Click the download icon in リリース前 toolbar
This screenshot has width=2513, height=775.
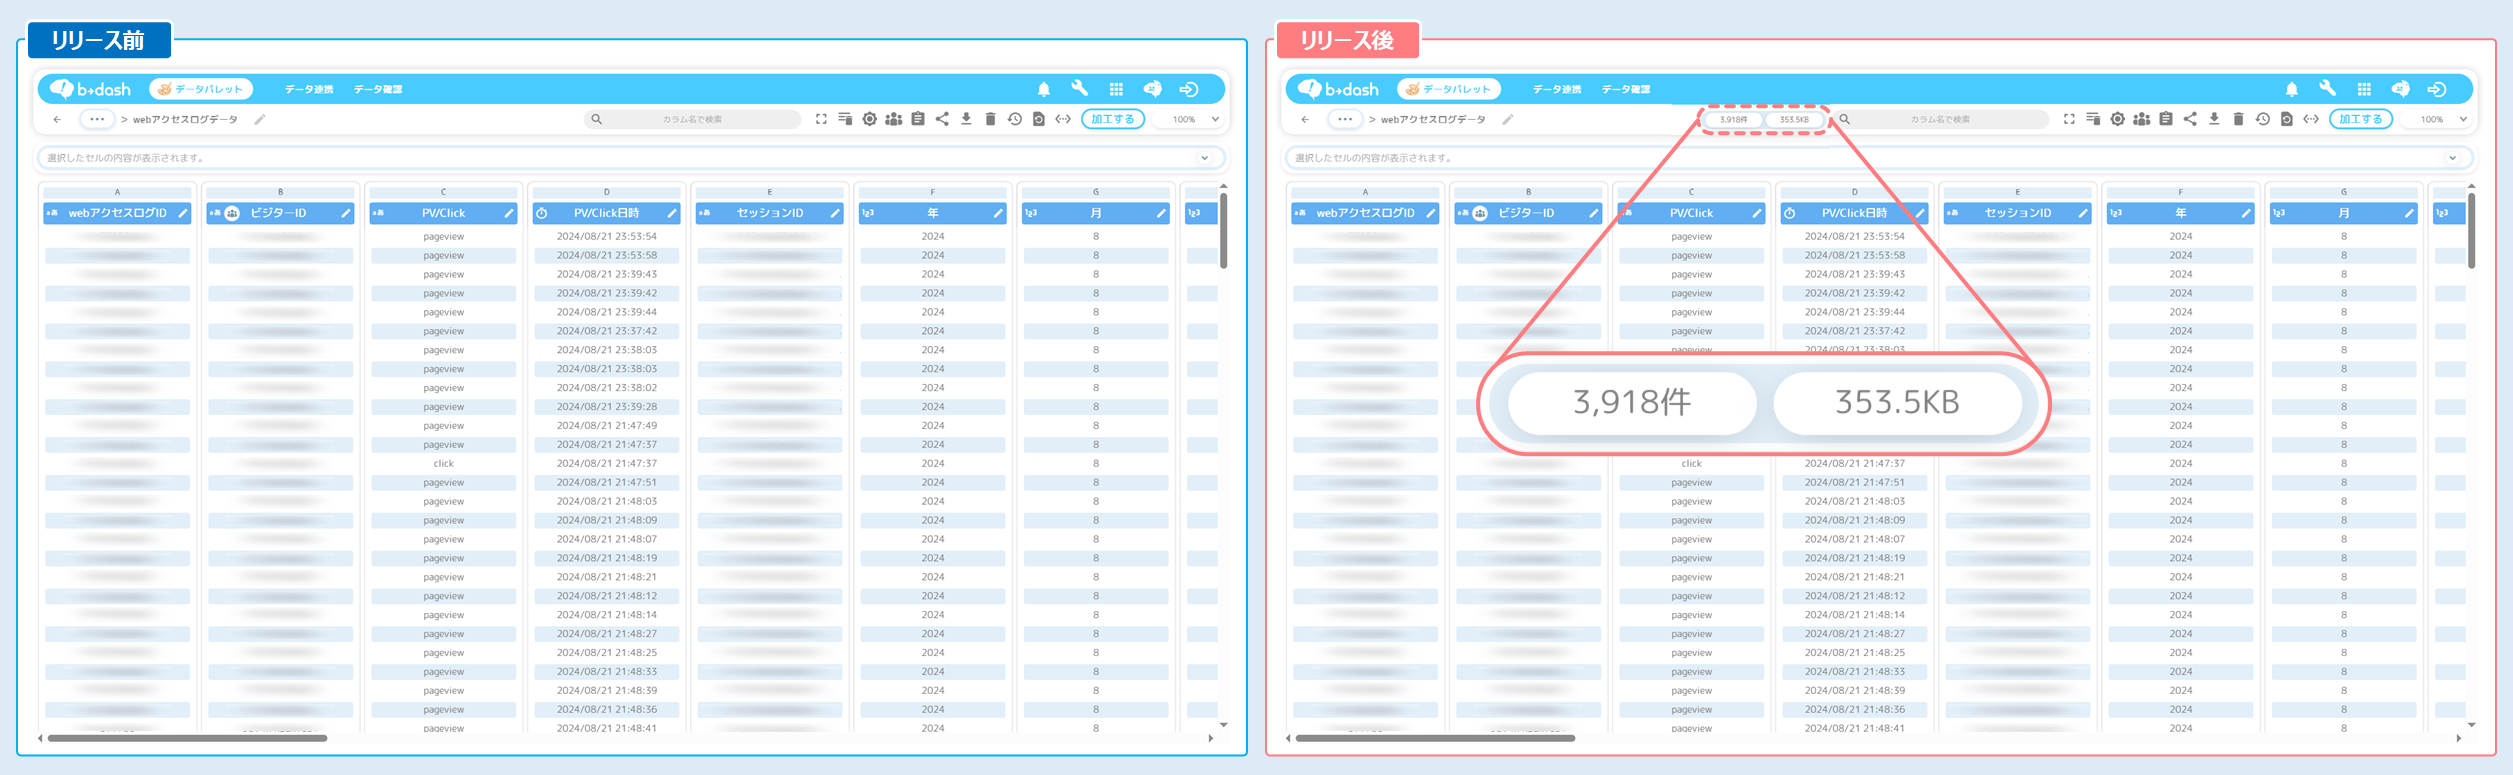click(x=966, y=119)
